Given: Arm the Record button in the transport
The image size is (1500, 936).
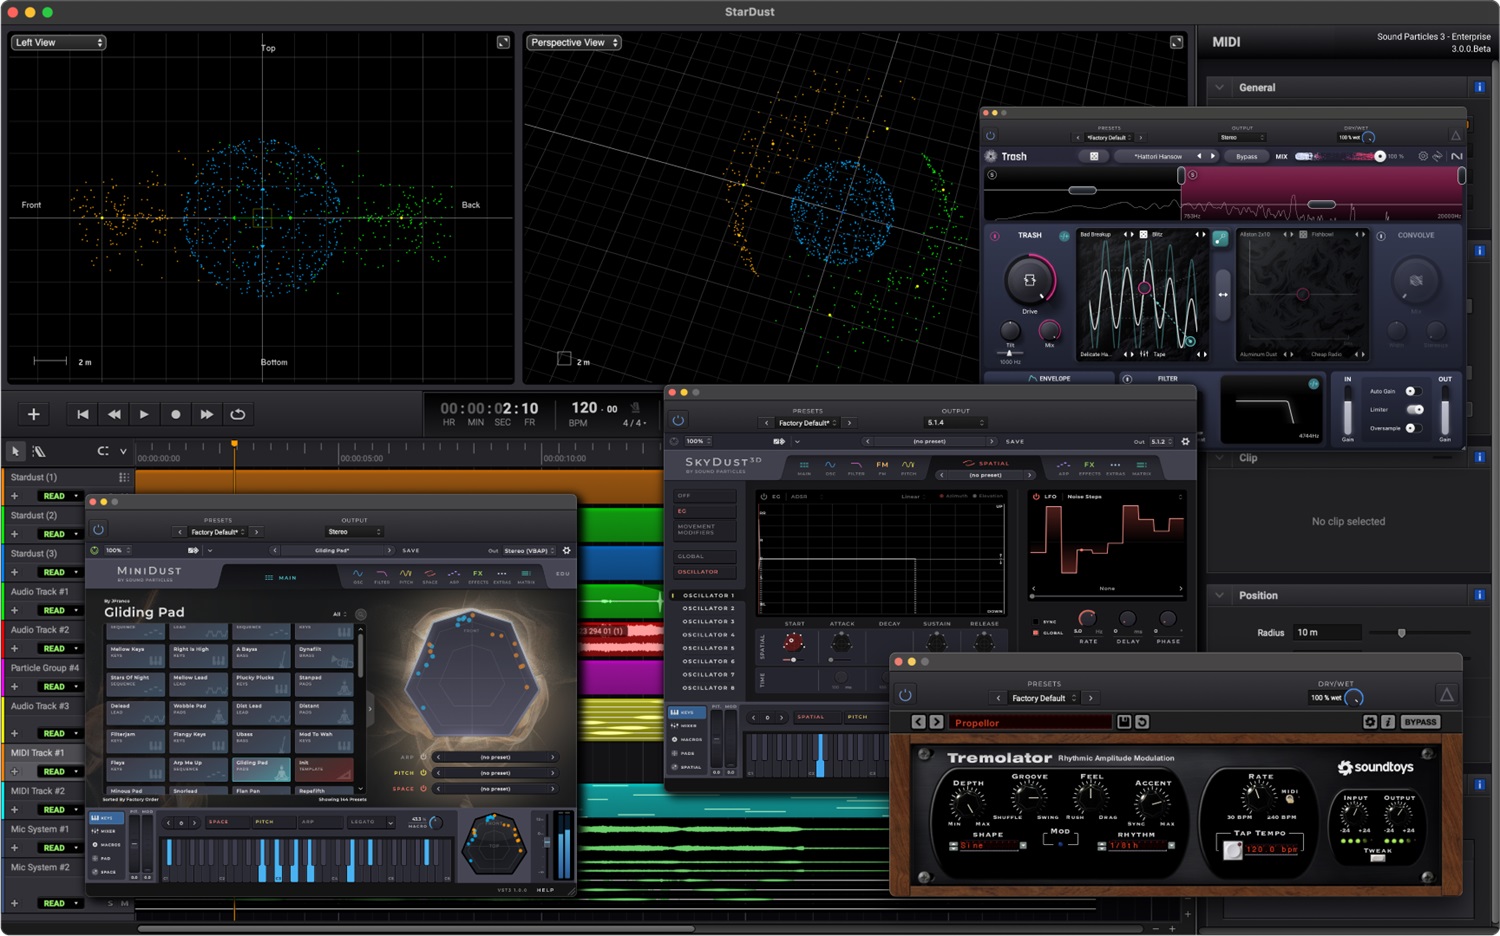Looking at the screenshot, I should [x=176, y=414].
